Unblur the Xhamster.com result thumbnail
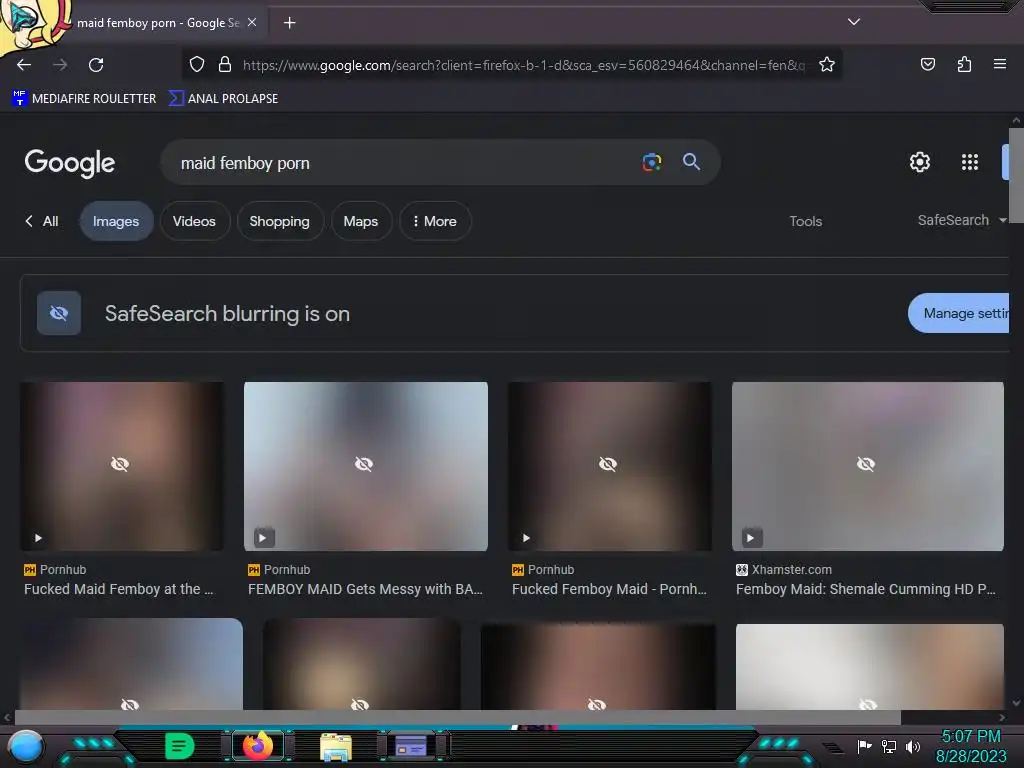Image resolution: width=1024 pixels, height=768 pixels. (x=866, y=464)
